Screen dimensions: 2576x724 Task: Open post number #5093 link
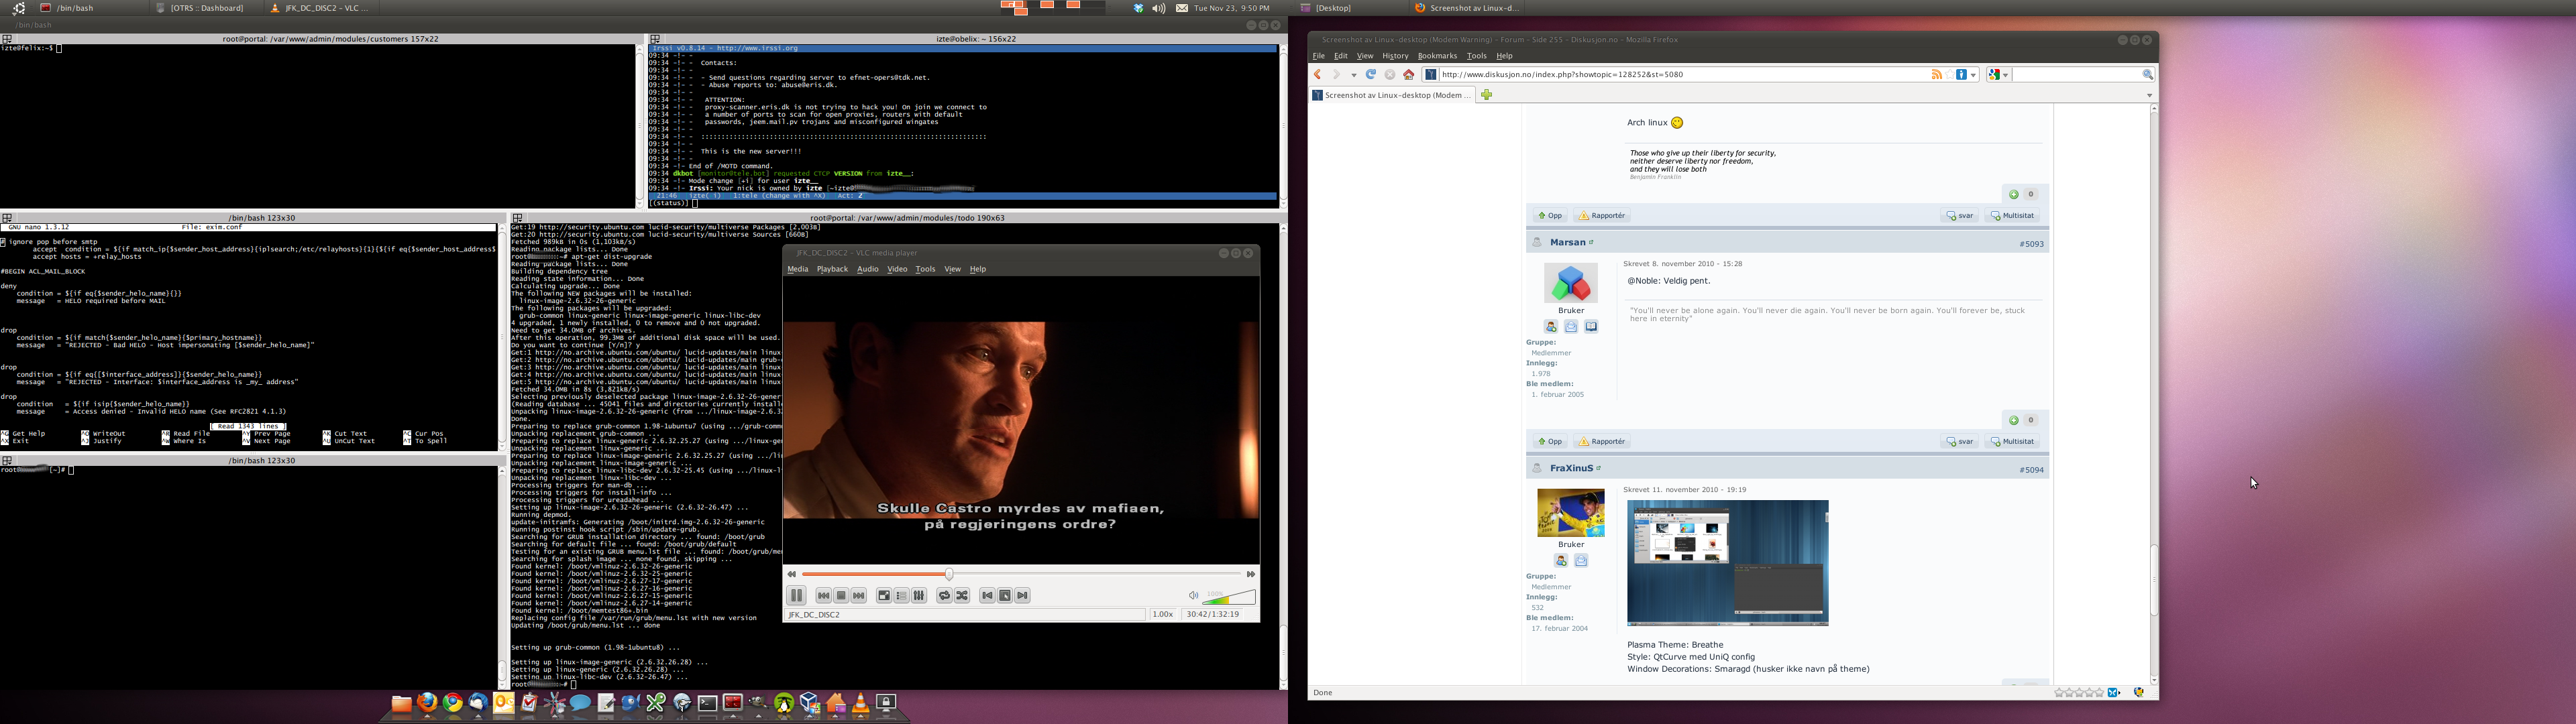[2031, 244]
